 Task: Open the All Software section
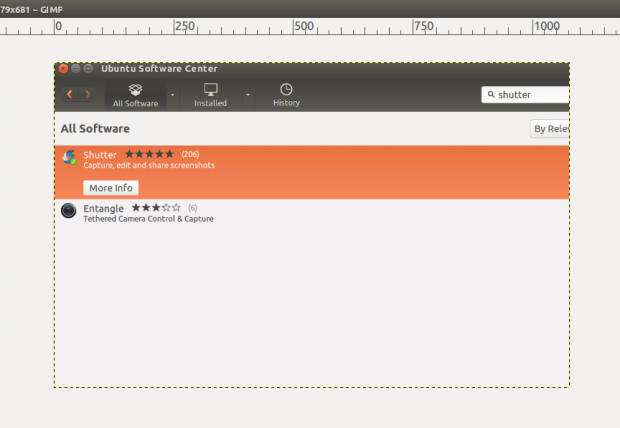tap(135, 95)
